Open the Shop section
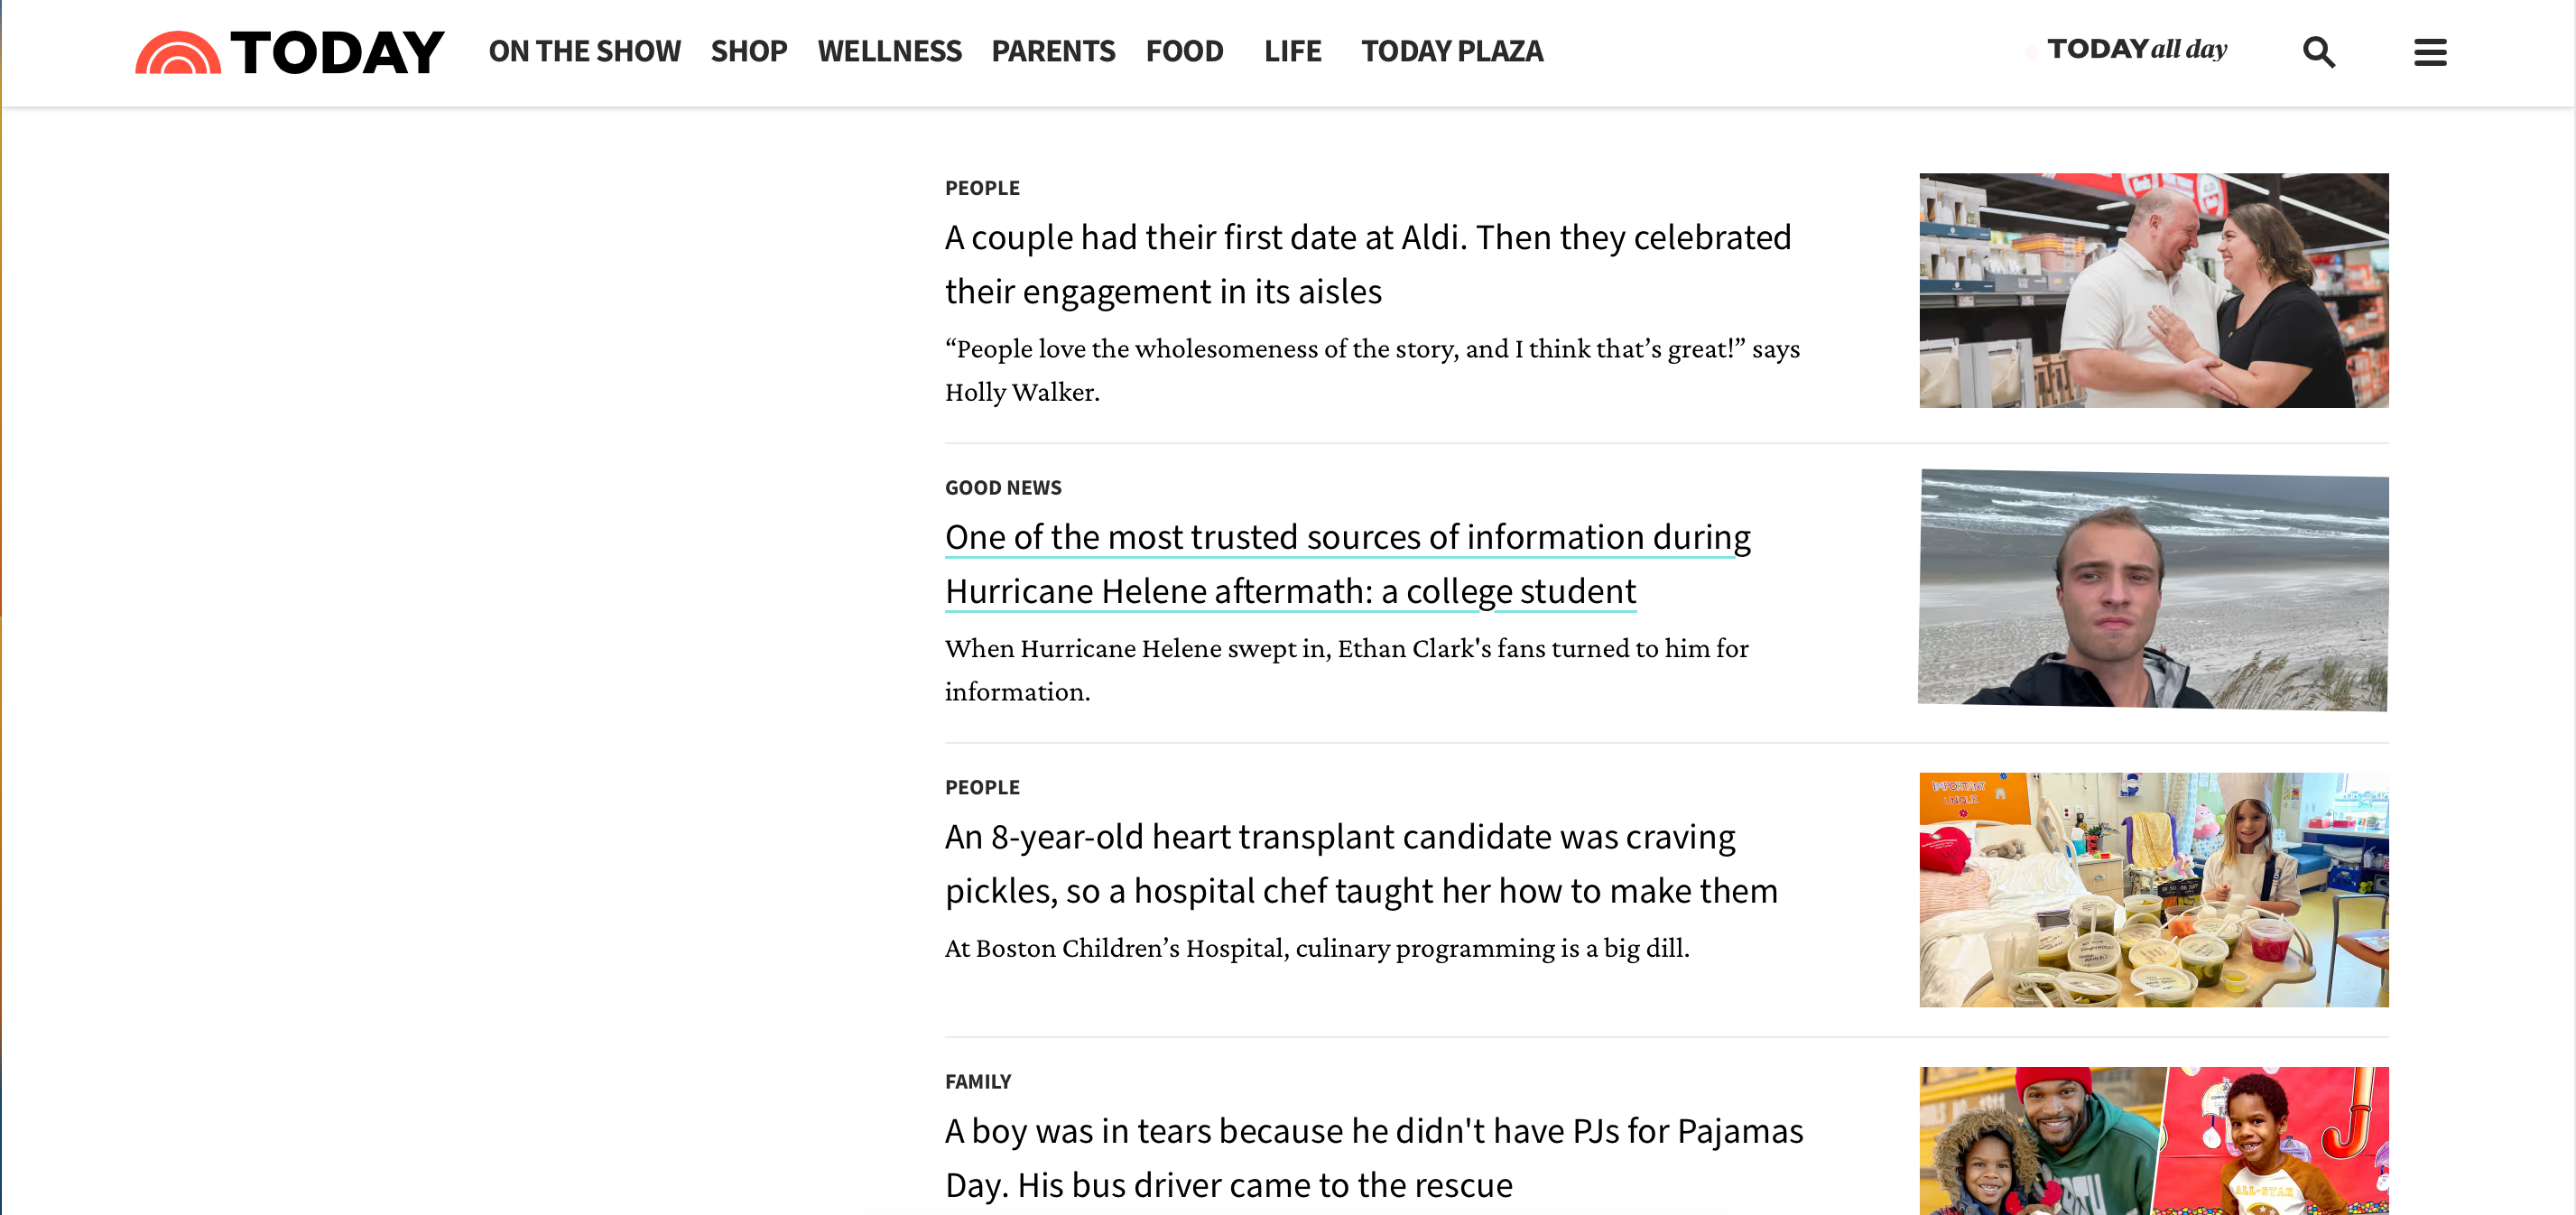The width and height of the screenshot is (2576, 1215). pos(748,52)
